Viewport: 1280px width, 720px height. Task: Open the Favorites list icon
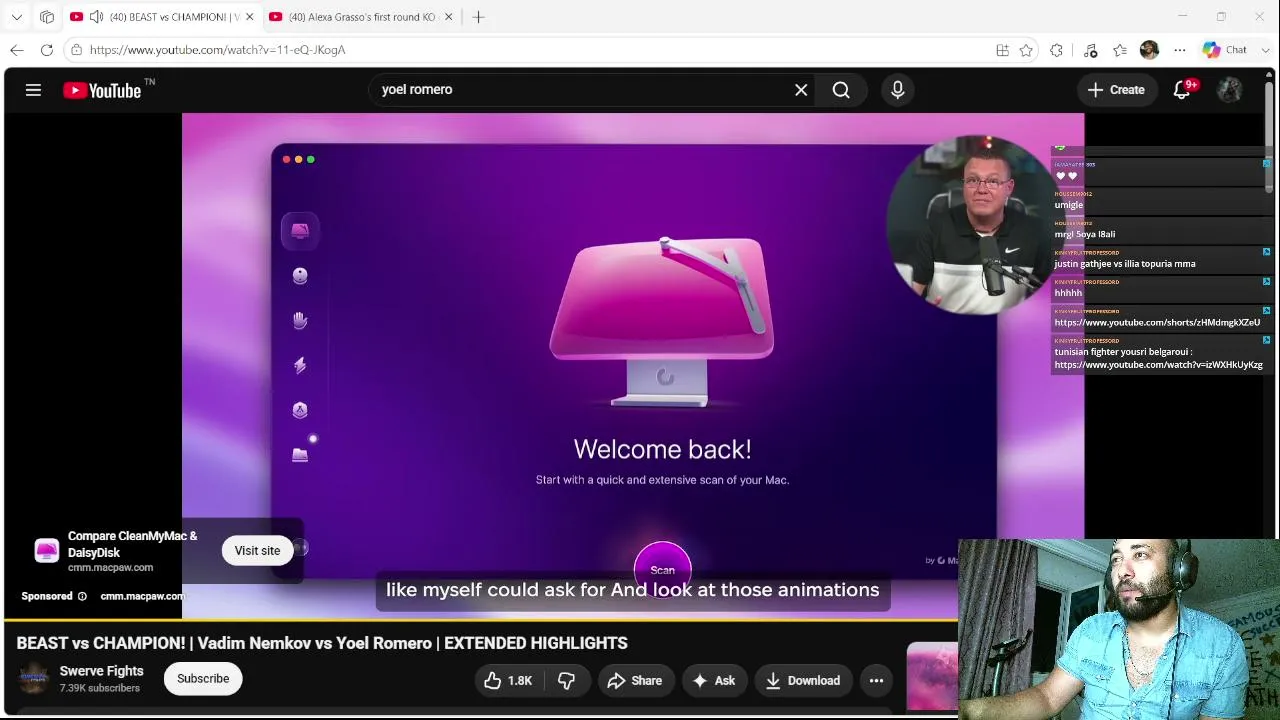[1120, 50]
